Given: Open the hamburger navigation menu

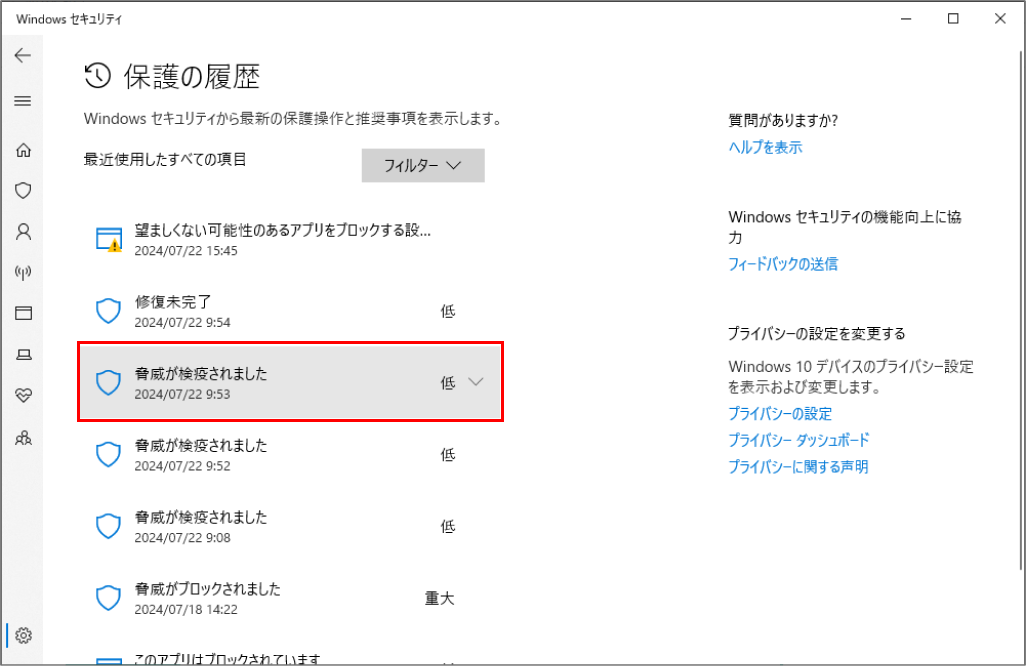Looking at the screenshot, I should pos(23,101).
